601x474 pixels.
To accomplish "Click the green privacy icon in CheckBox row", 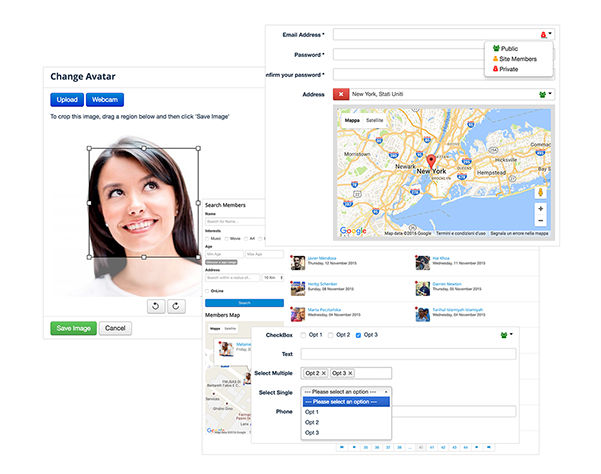I will [504, 335].
